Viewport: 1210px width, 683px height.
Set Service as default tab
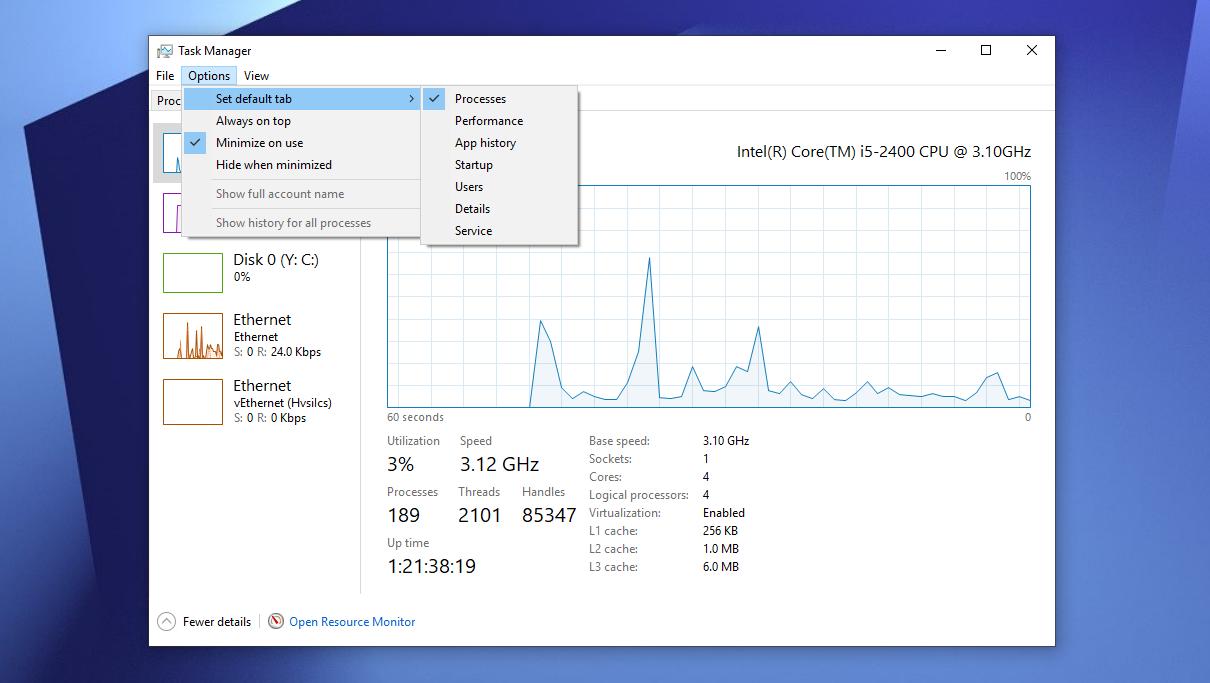click(499, 231)
